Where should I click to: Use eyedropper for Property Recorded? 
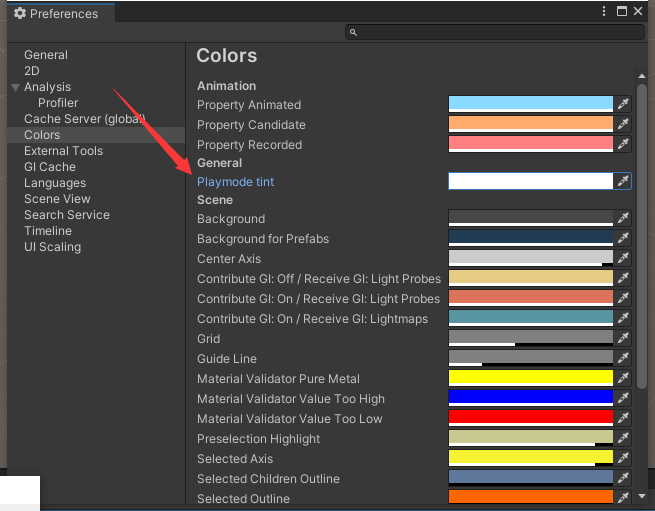tap(623, 144)
